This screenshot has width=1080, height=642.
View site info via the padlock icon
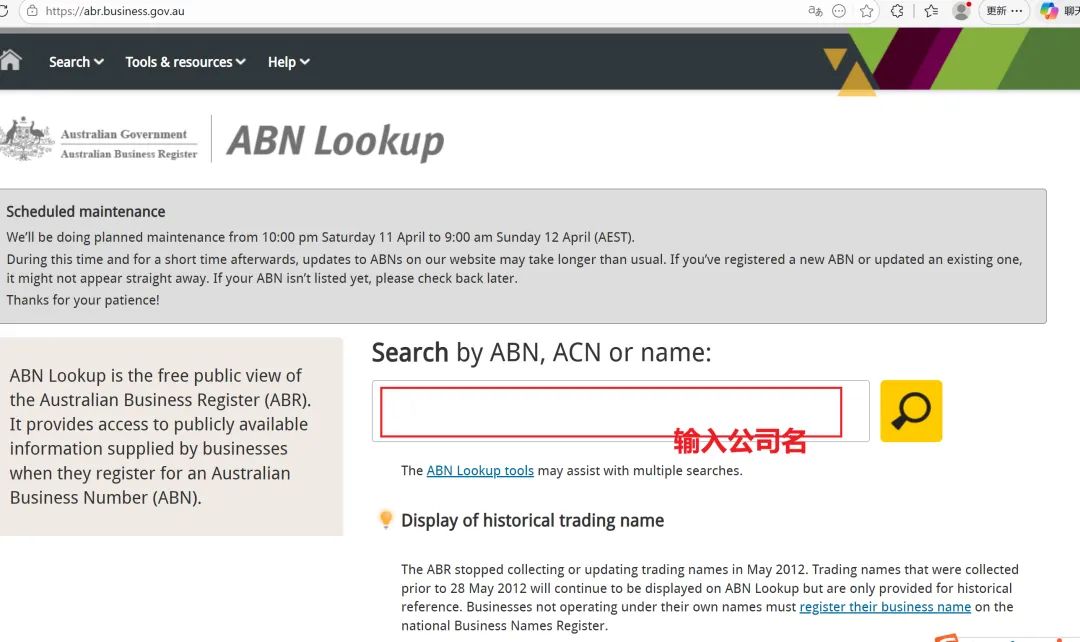coord(32,11)
